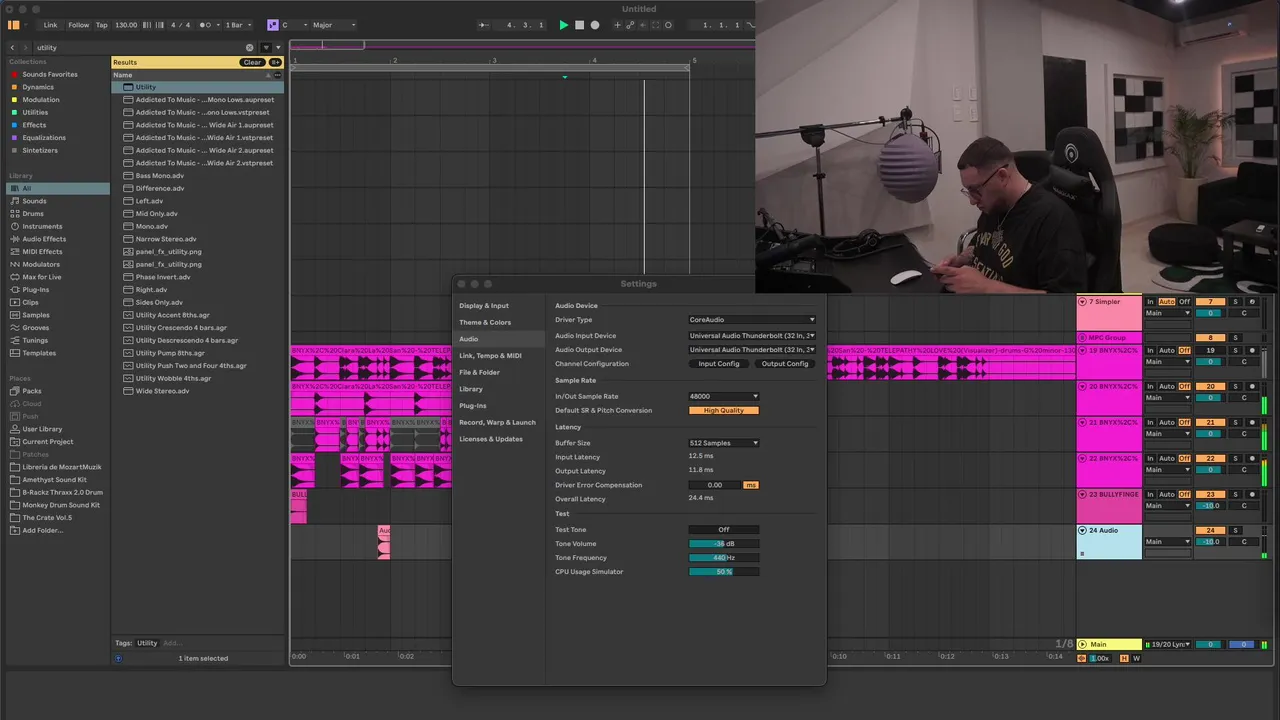Image resolution: width=1280 pixels, height=720 pixels.
Task: Open Sounds library category
Action: click(34, 201)
